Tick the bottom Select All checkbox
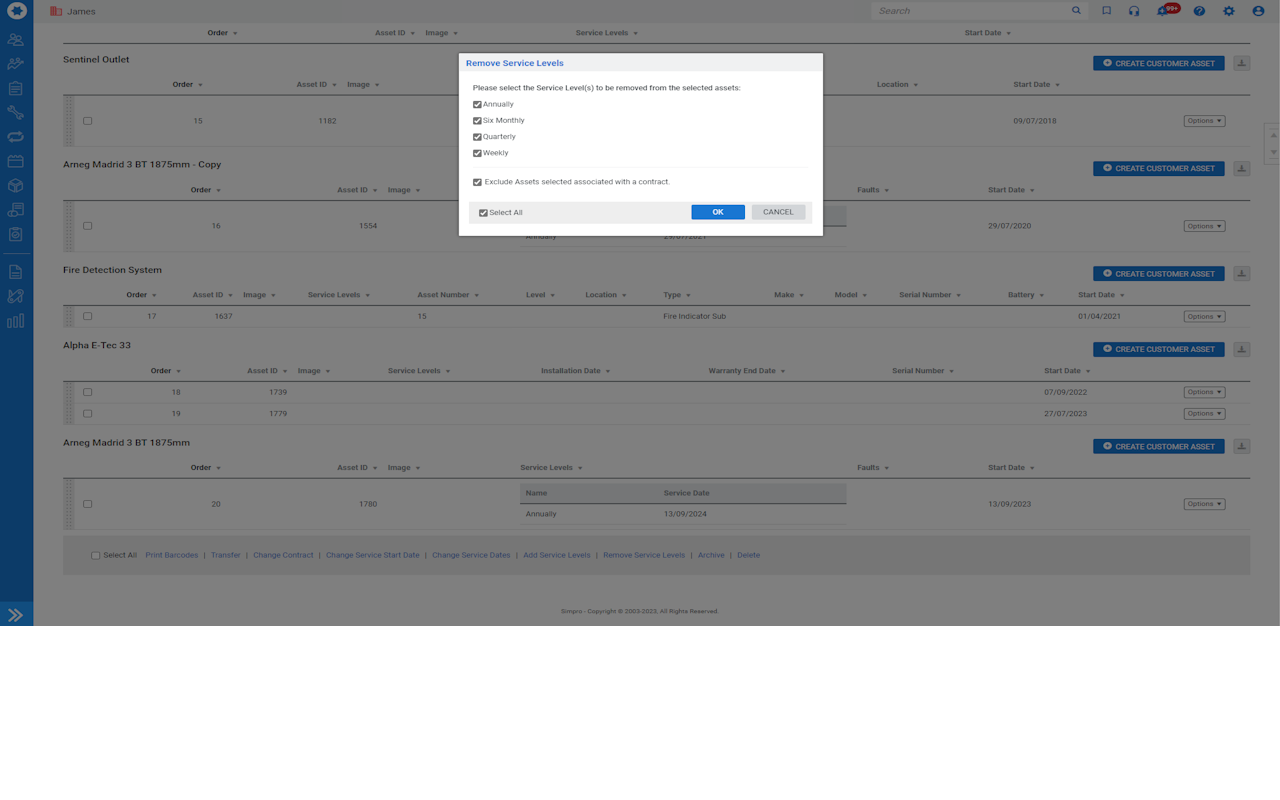Screen dimensions: 1280x800 [x=96, y=555]
